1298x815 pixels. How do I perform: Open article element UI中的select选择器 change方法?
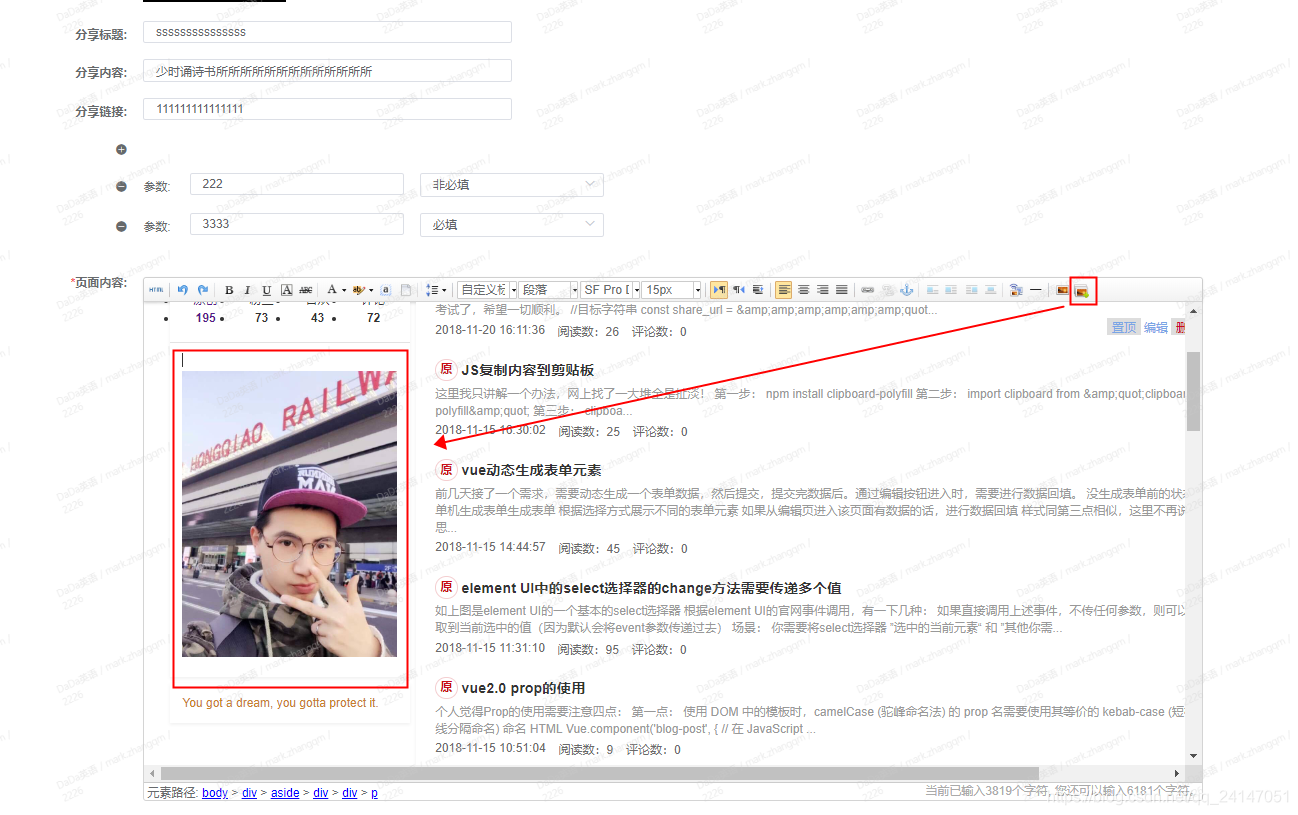pos(651,588)
